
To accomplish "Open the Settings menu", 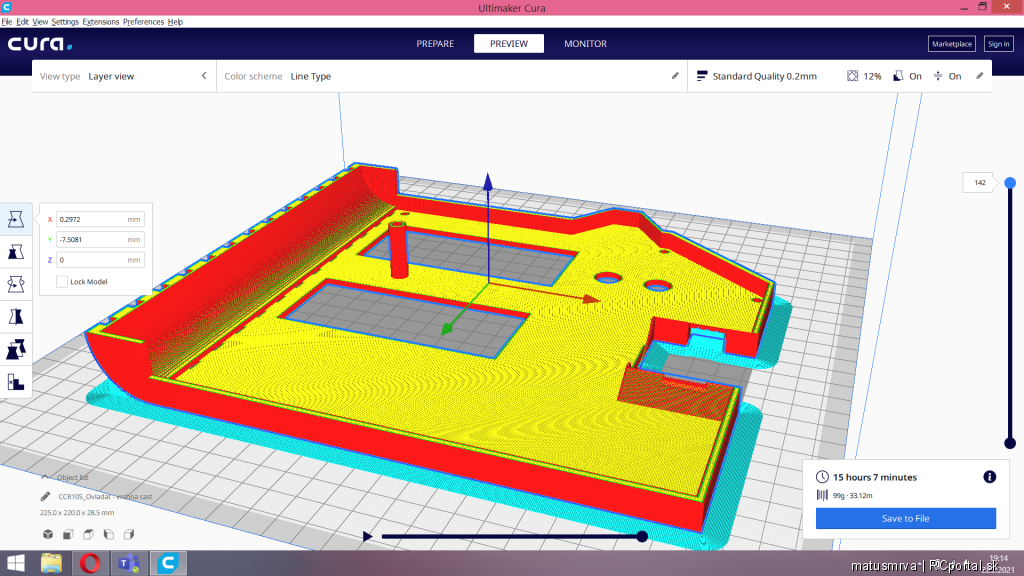I will coord(65,22).
